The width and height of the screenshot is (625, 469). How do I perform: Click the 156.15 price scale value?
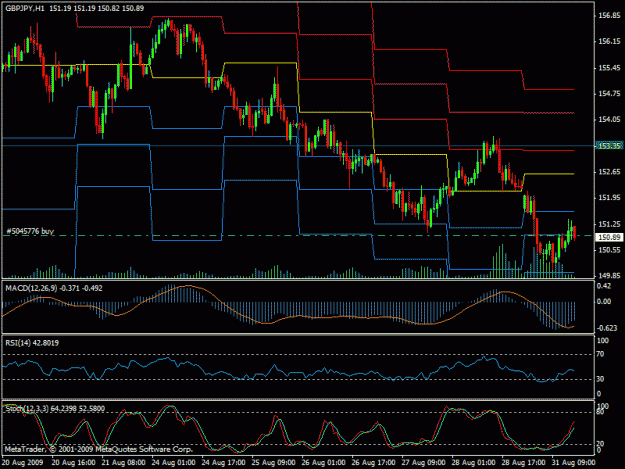[609, 41]
